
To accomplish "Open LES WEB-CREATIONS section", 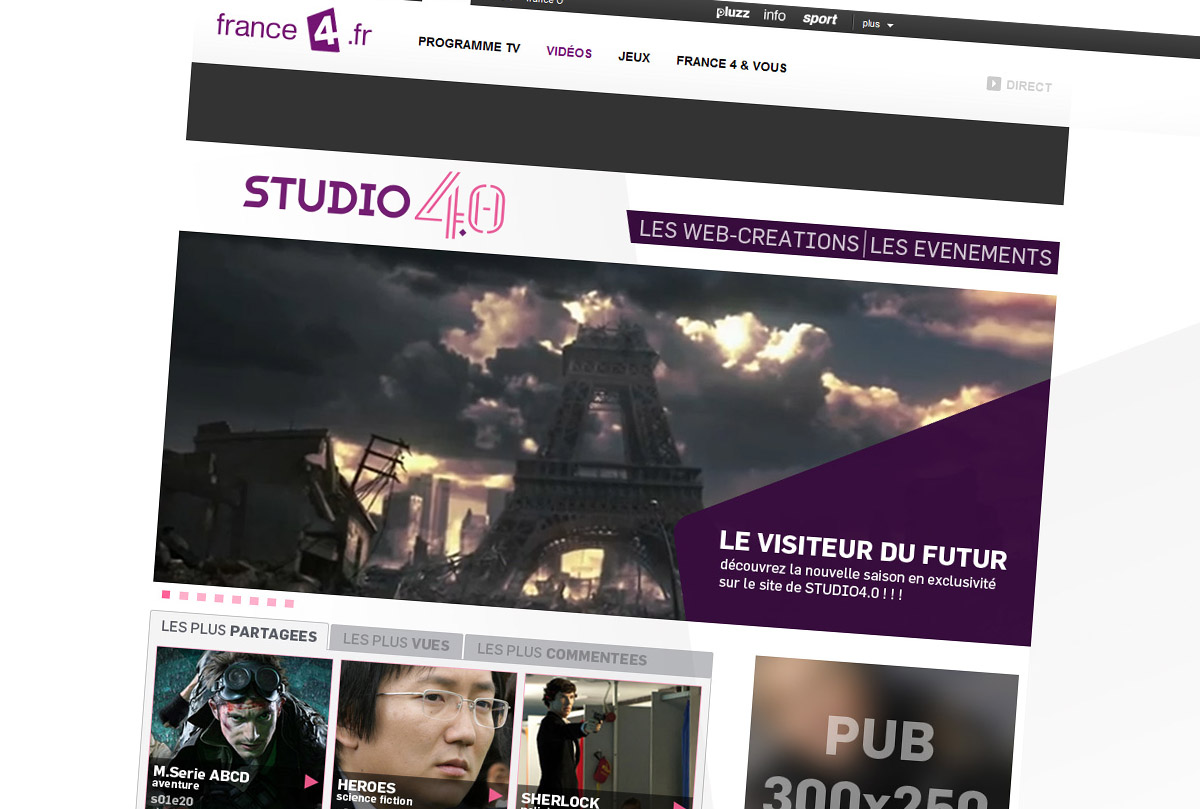I will point(749,236).
